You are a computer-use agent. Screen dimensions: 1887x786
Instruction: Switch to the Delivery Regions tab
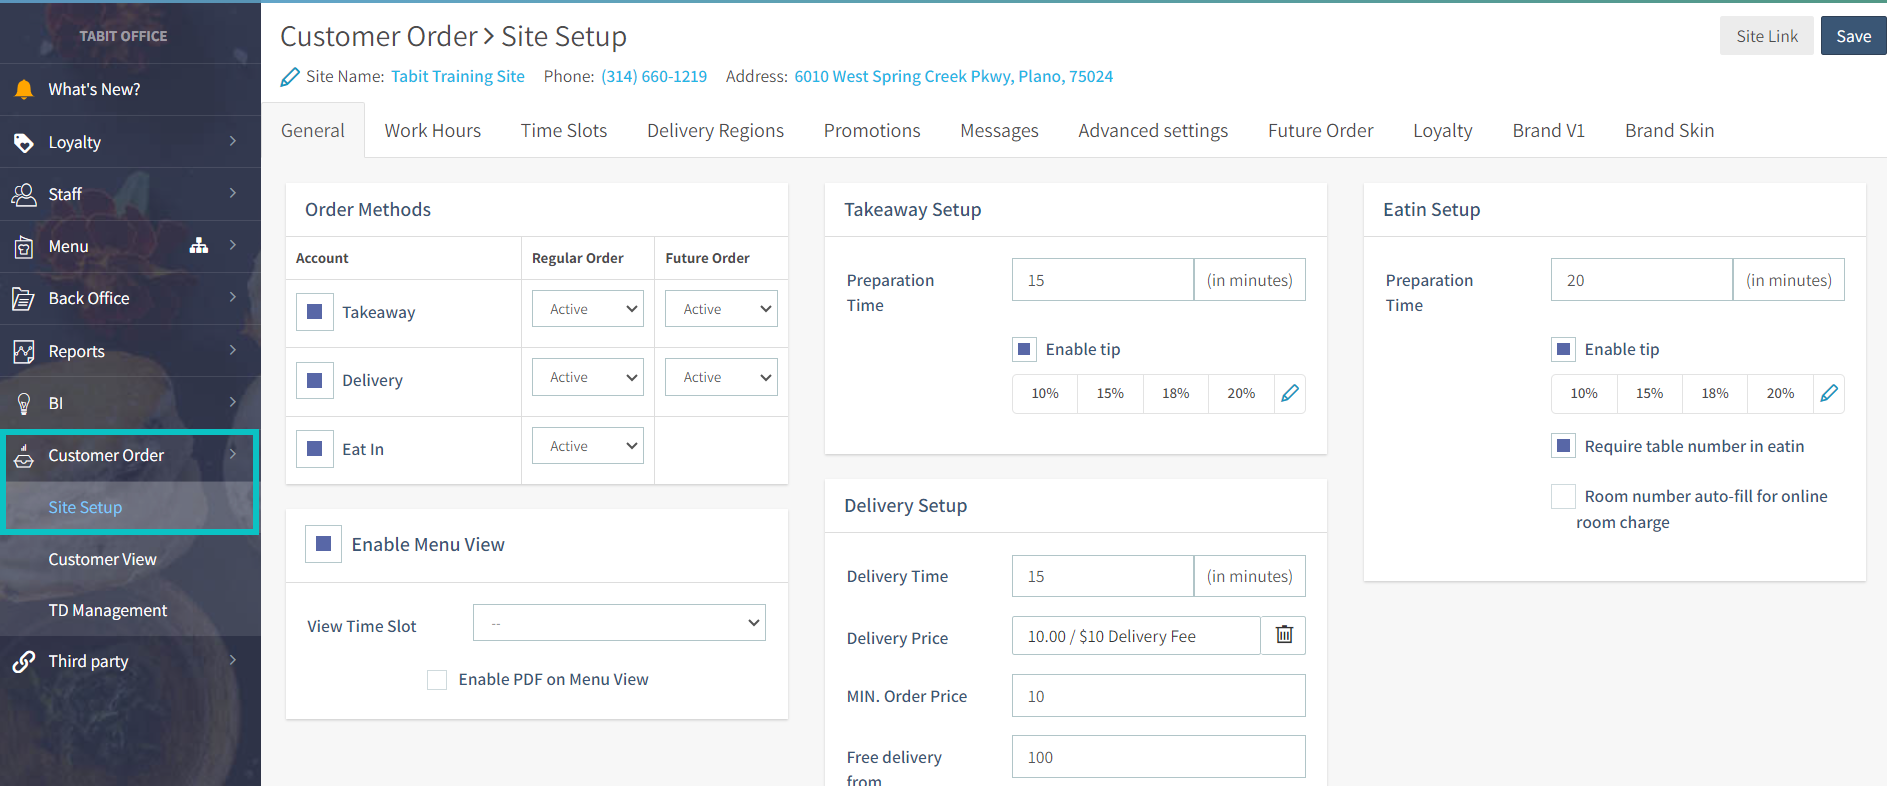point(715,131)
